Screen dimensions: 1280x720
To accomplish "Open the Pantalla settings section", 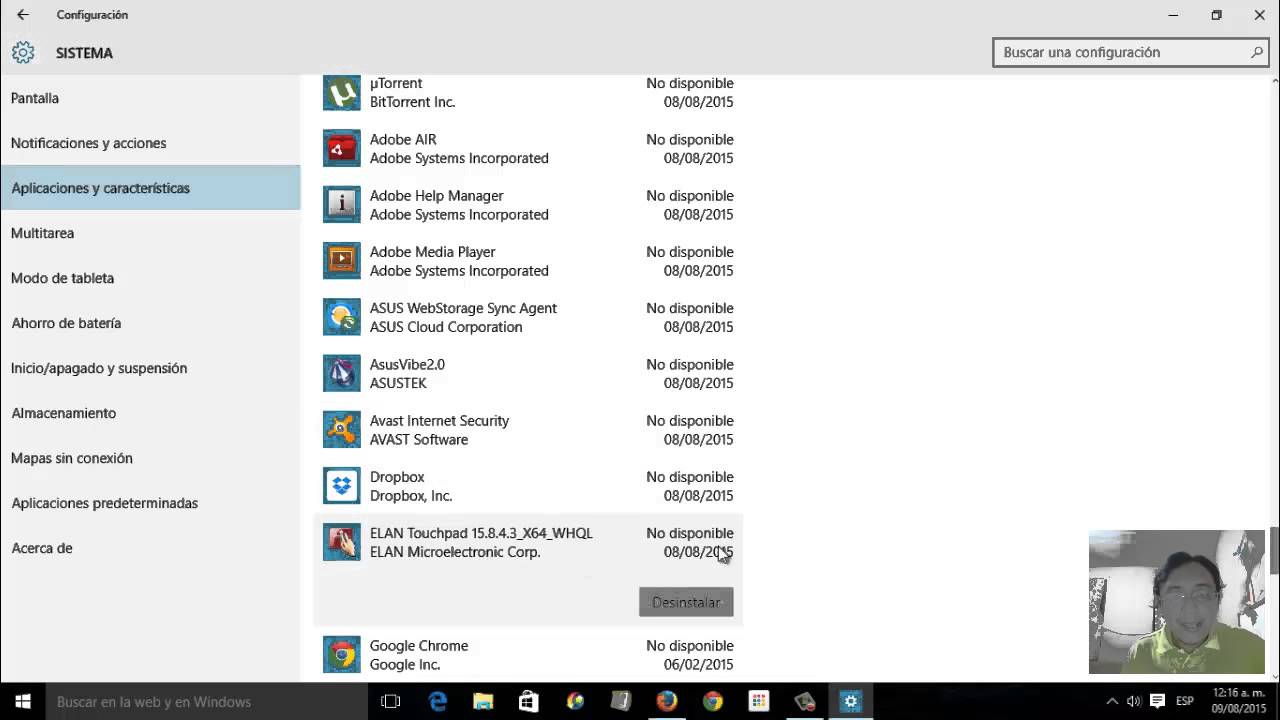I will tap(150, 98).
